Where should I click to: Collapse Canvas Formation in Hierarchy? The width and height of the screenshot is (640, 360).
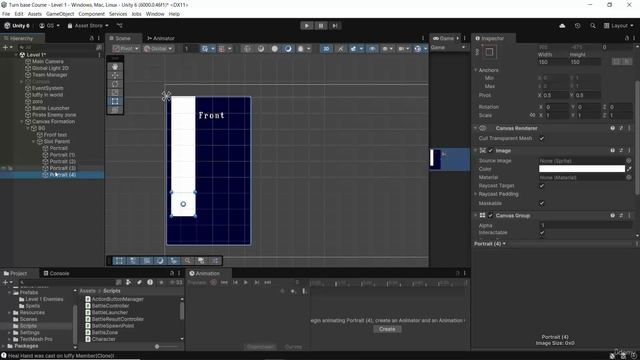point(22,122)
